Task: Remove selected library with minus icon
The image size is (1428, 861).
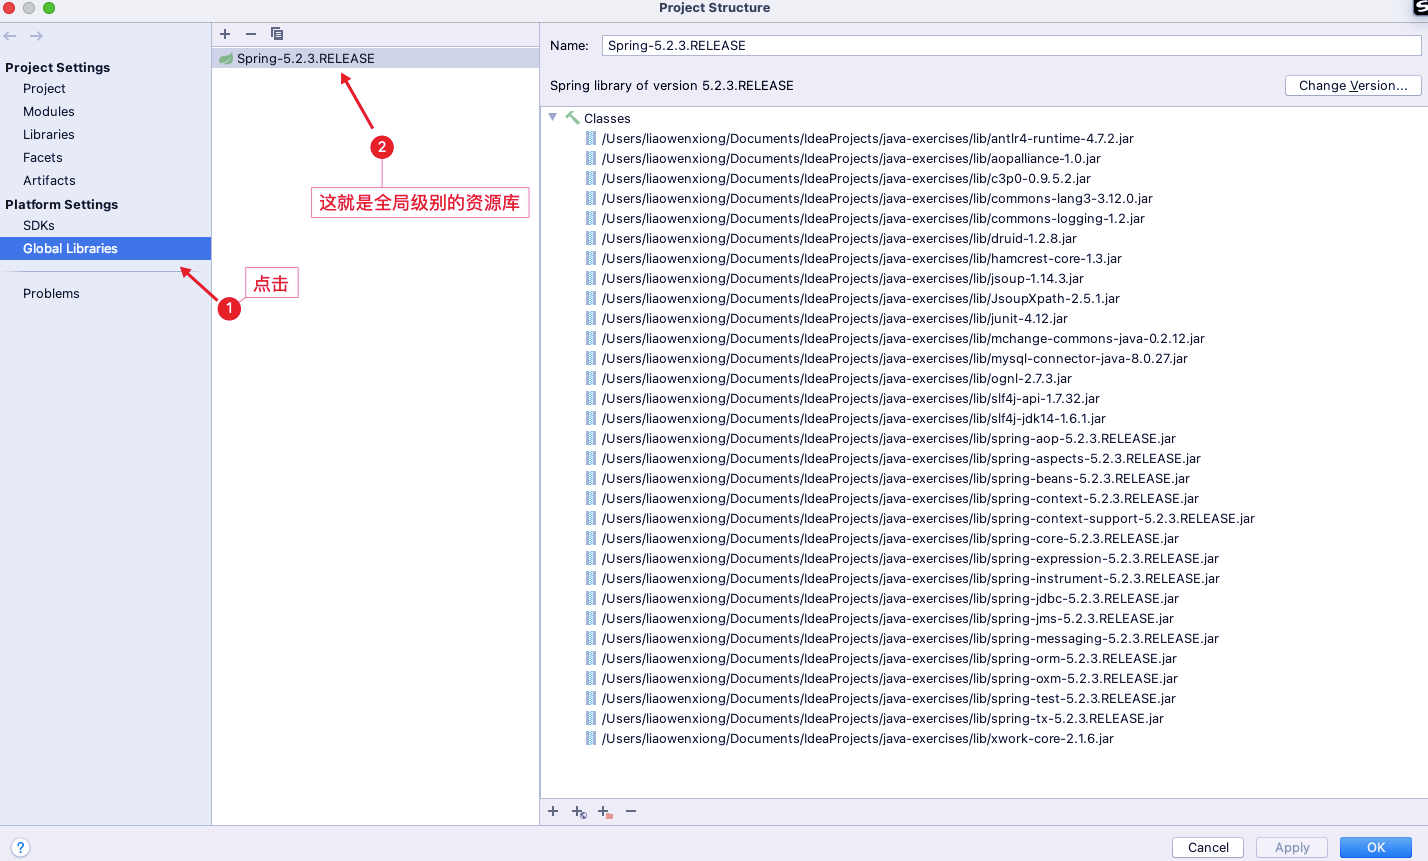Action: pyautogui.click(x=251, y=34)
